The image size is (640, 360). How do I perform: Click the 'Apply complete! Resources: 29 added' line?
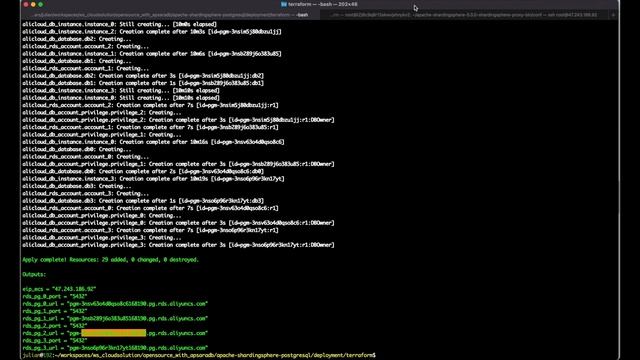(110, 260)
